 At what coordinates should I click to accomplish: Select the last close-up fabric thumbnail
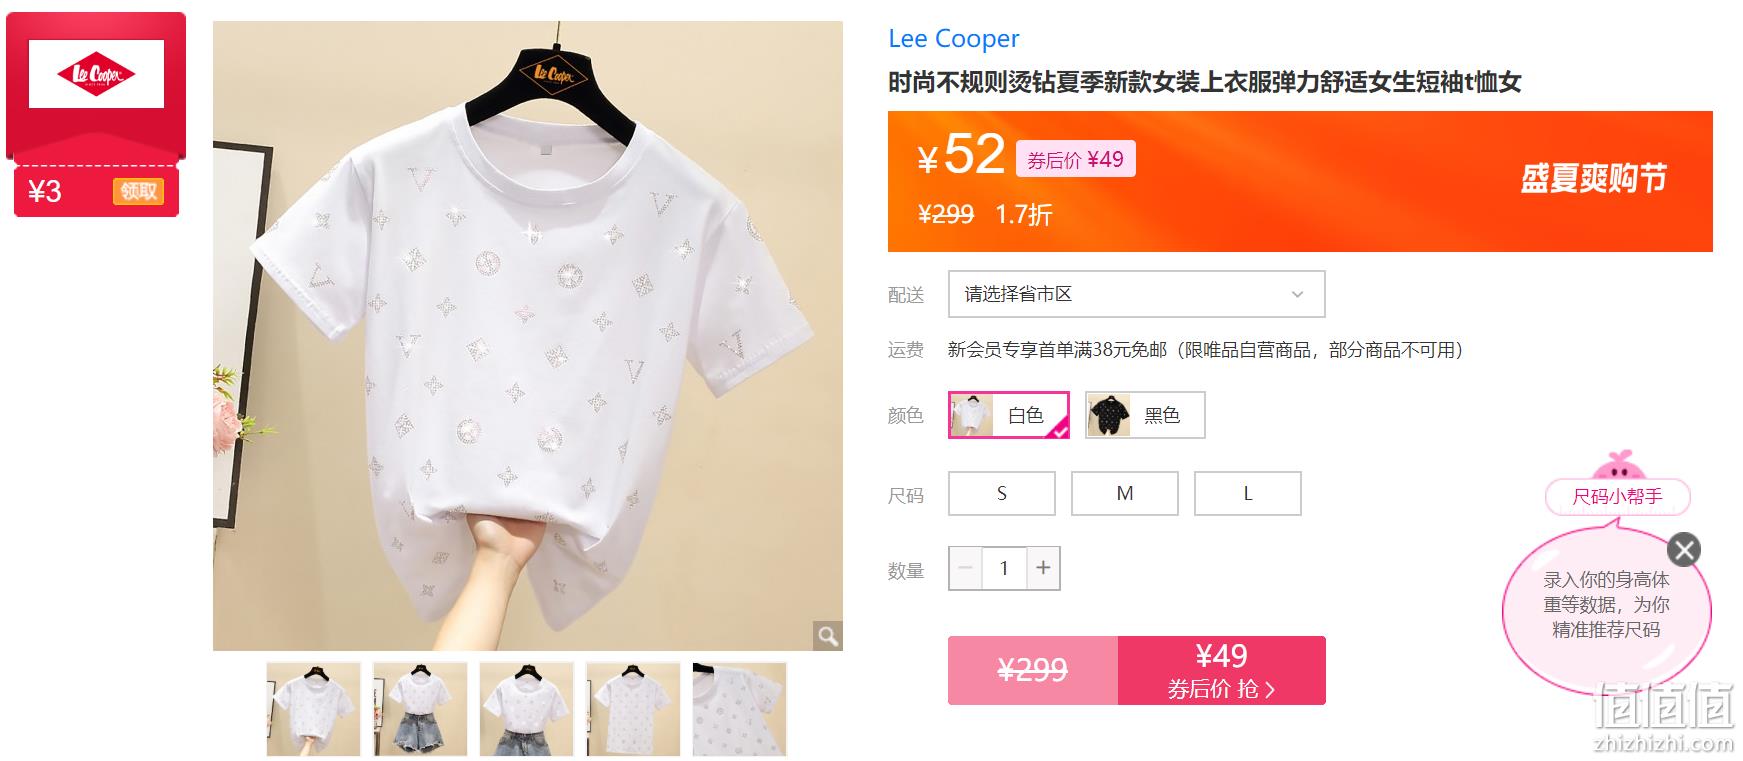[x=740, y=709]
